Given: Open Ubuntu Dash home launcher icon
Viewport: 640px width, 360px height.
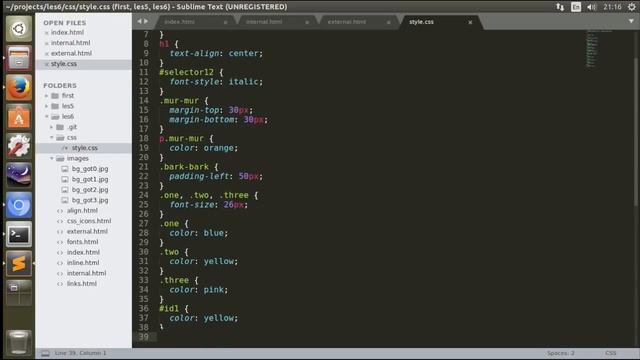Looking at the screenshot, I should [19, 29].
